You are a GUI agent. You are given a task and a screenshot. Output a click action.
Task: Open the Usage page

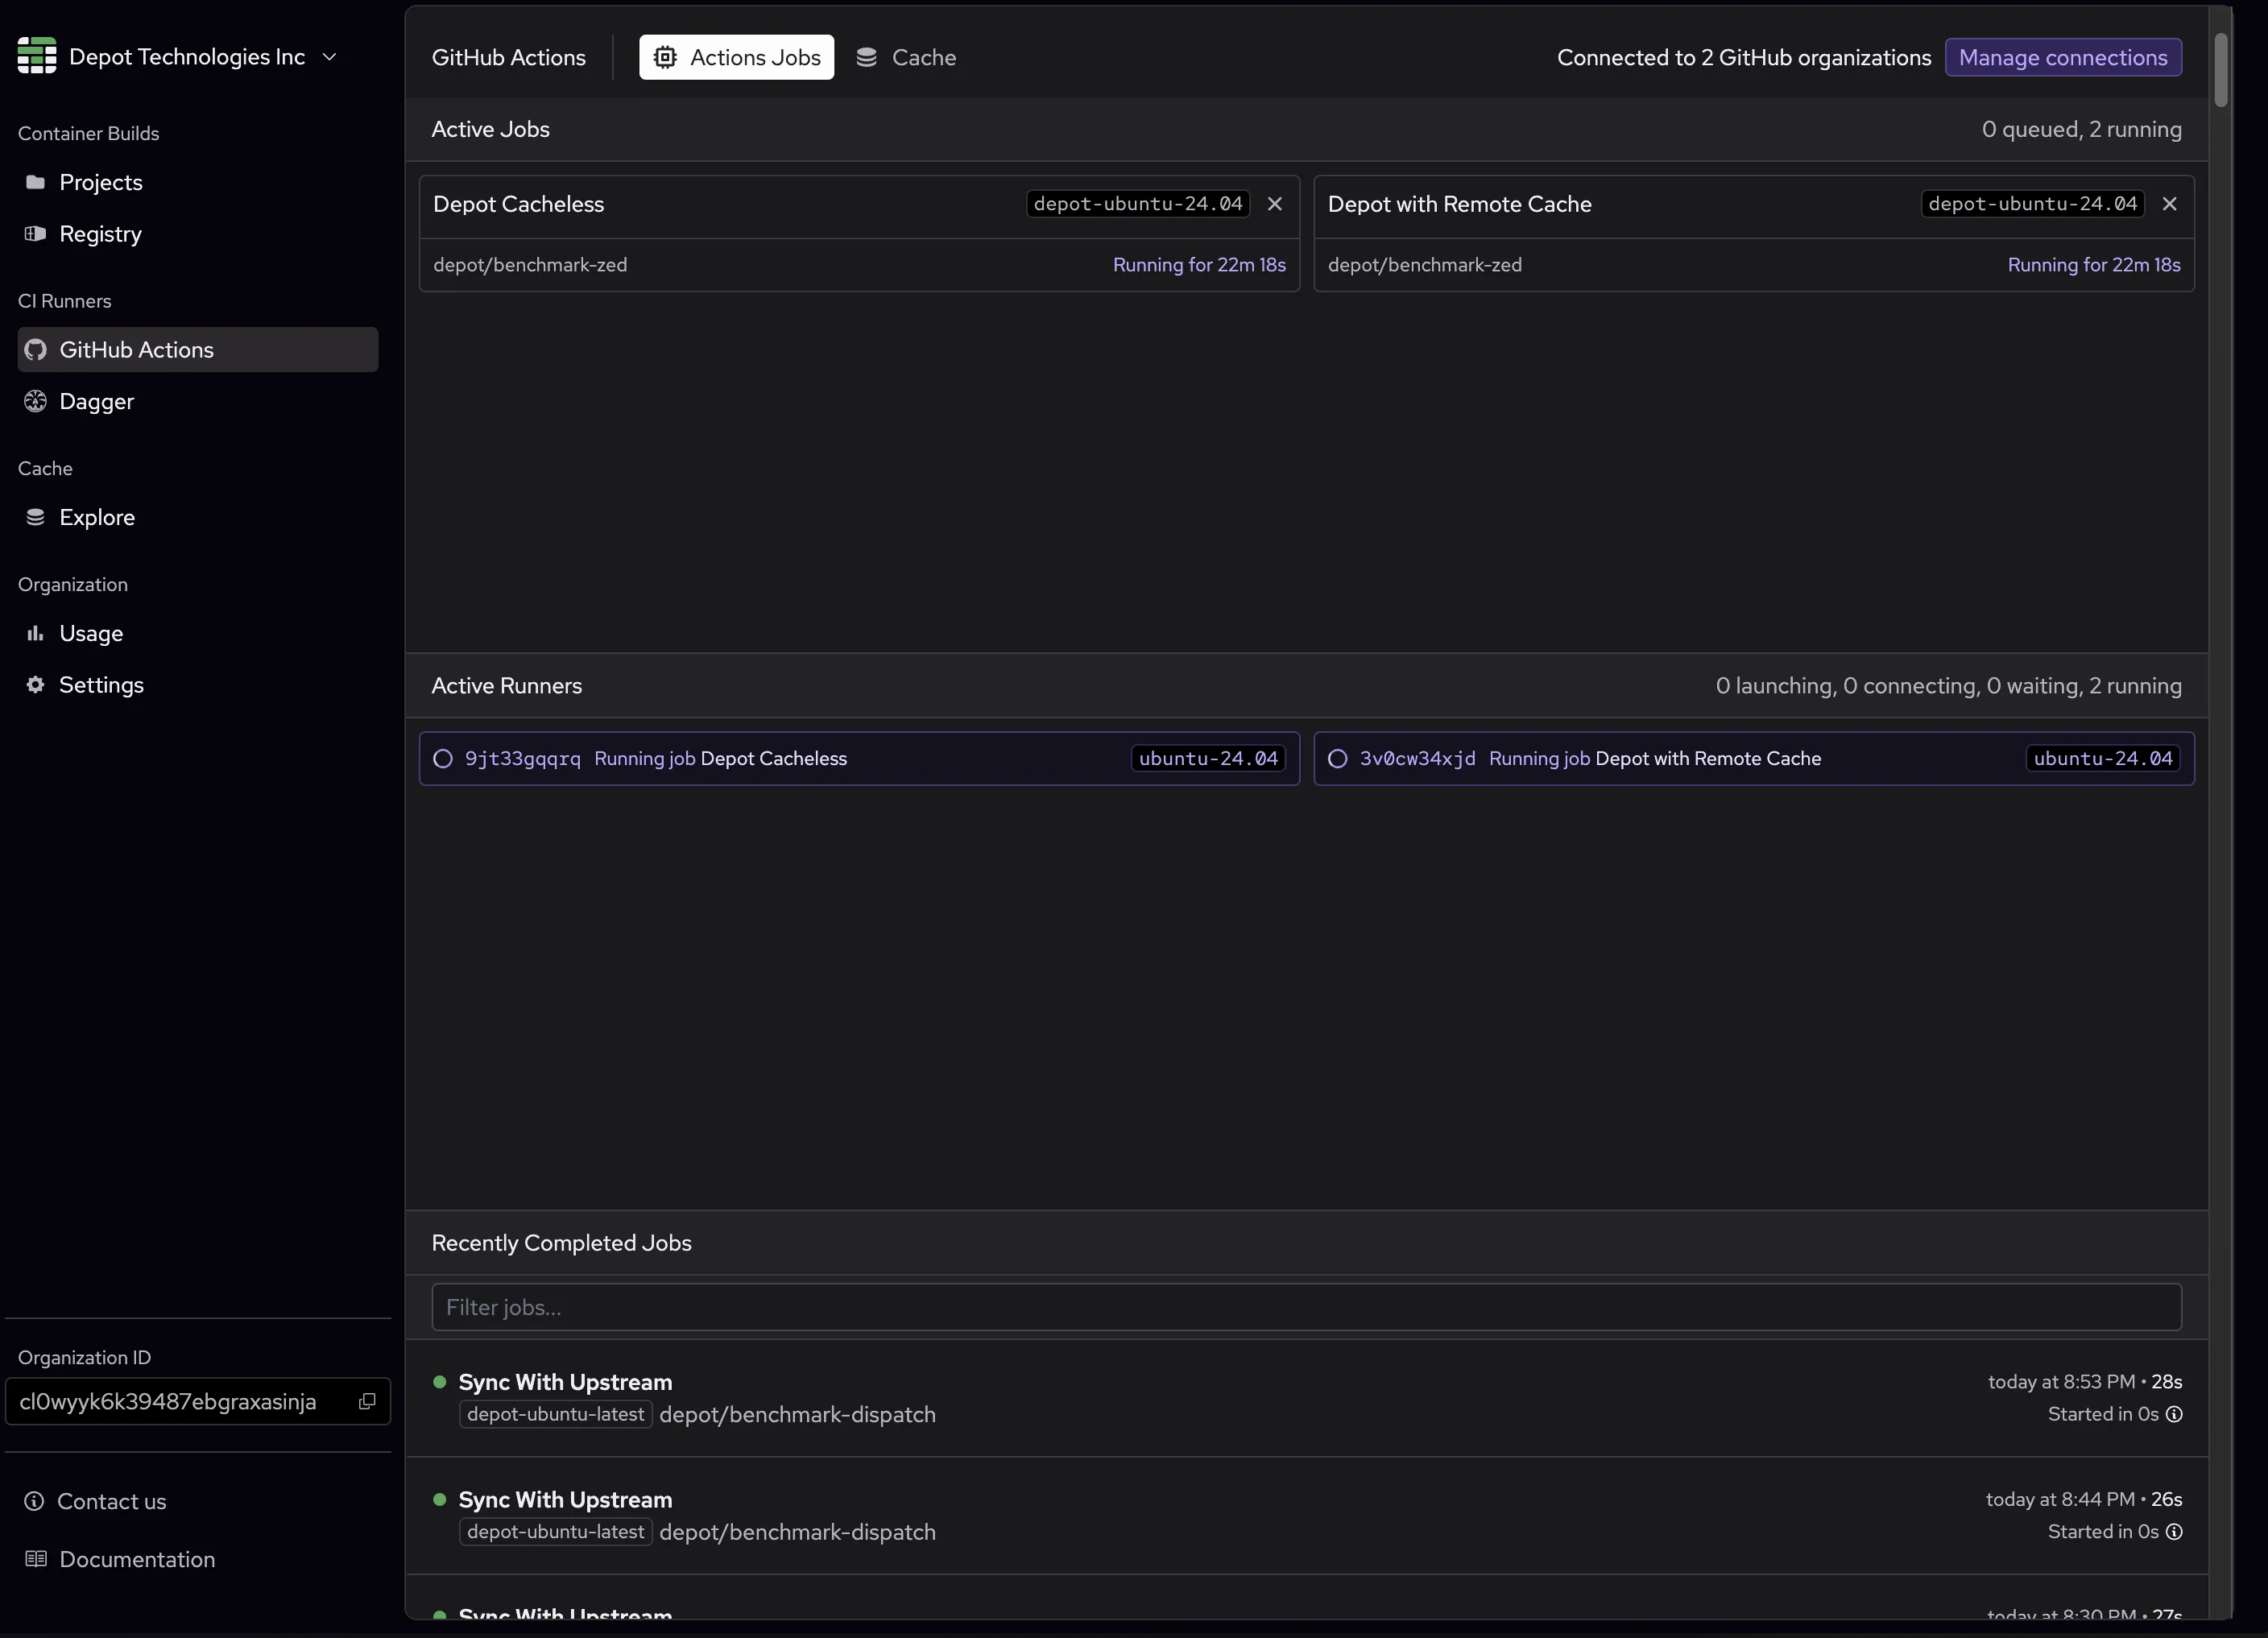pyautogui.click(x=90, y=633)
